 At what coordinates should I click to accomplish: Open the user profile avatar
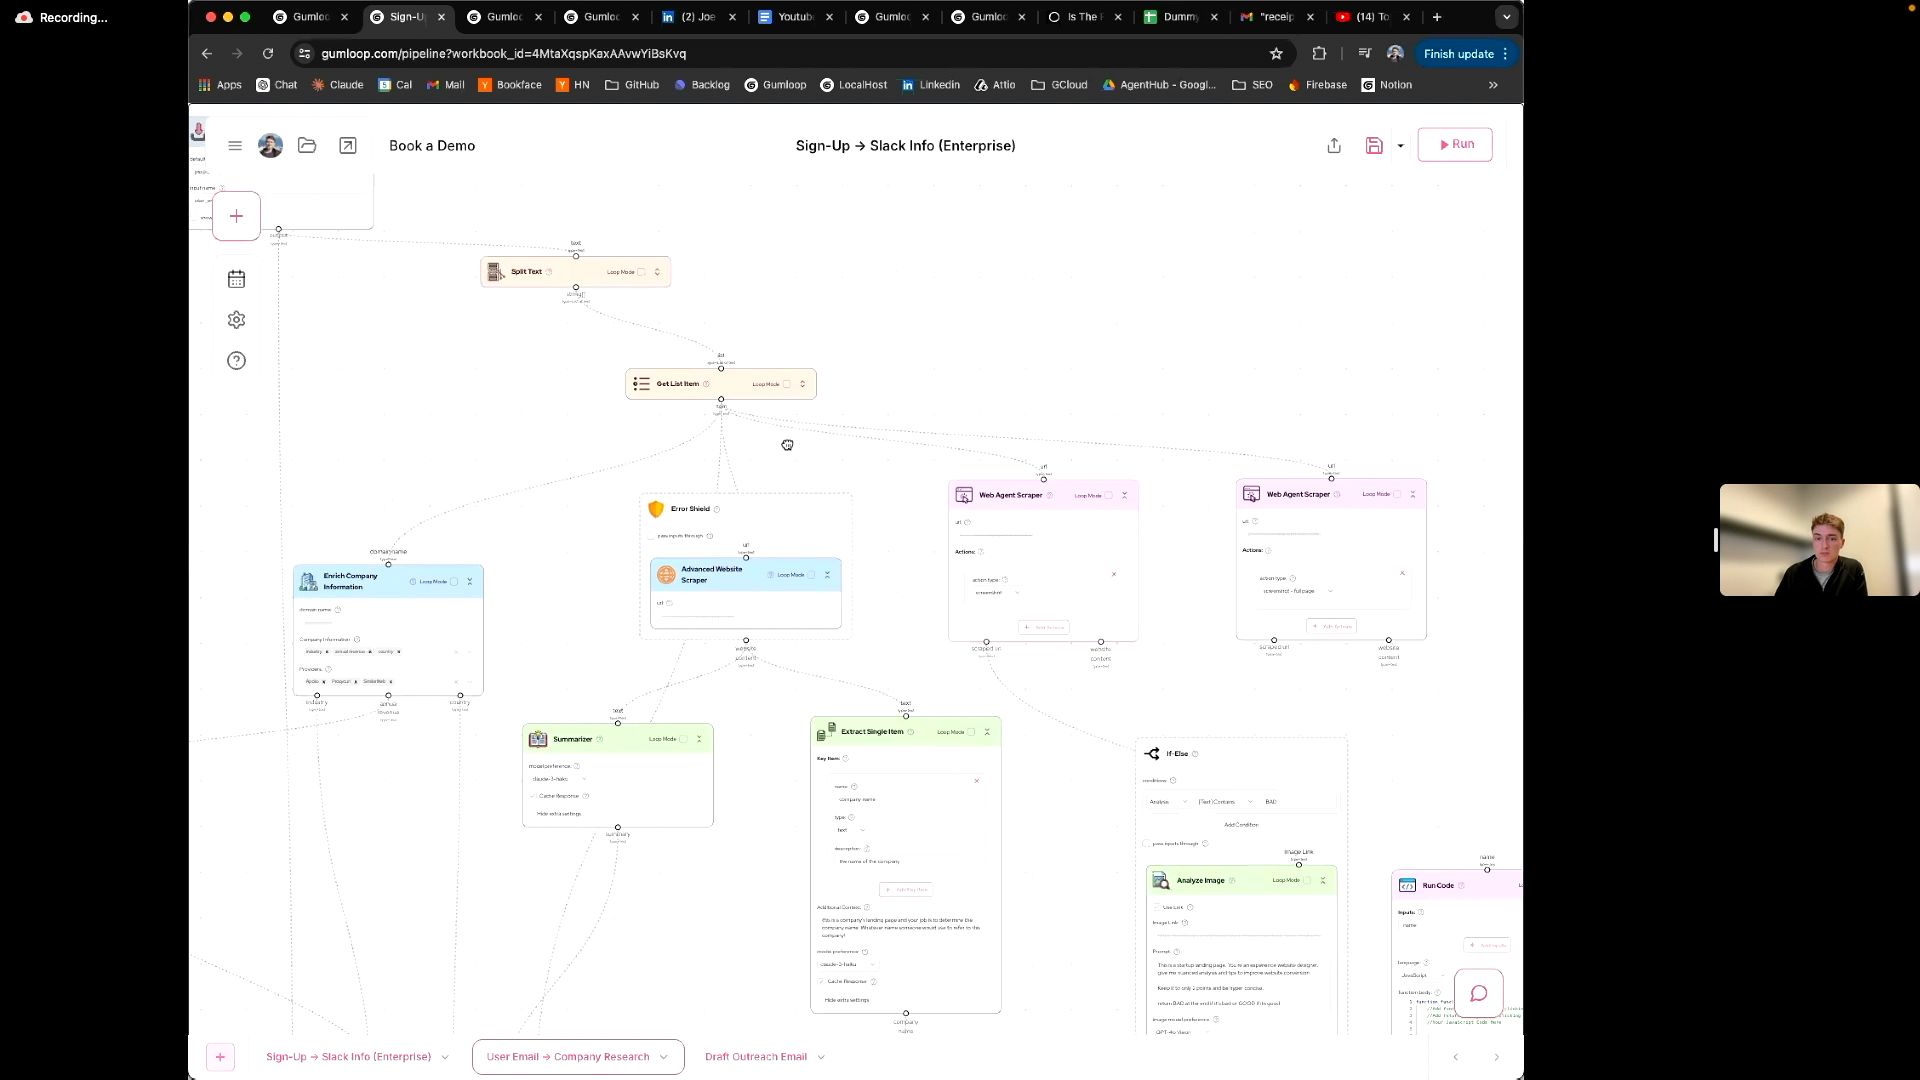270,146
